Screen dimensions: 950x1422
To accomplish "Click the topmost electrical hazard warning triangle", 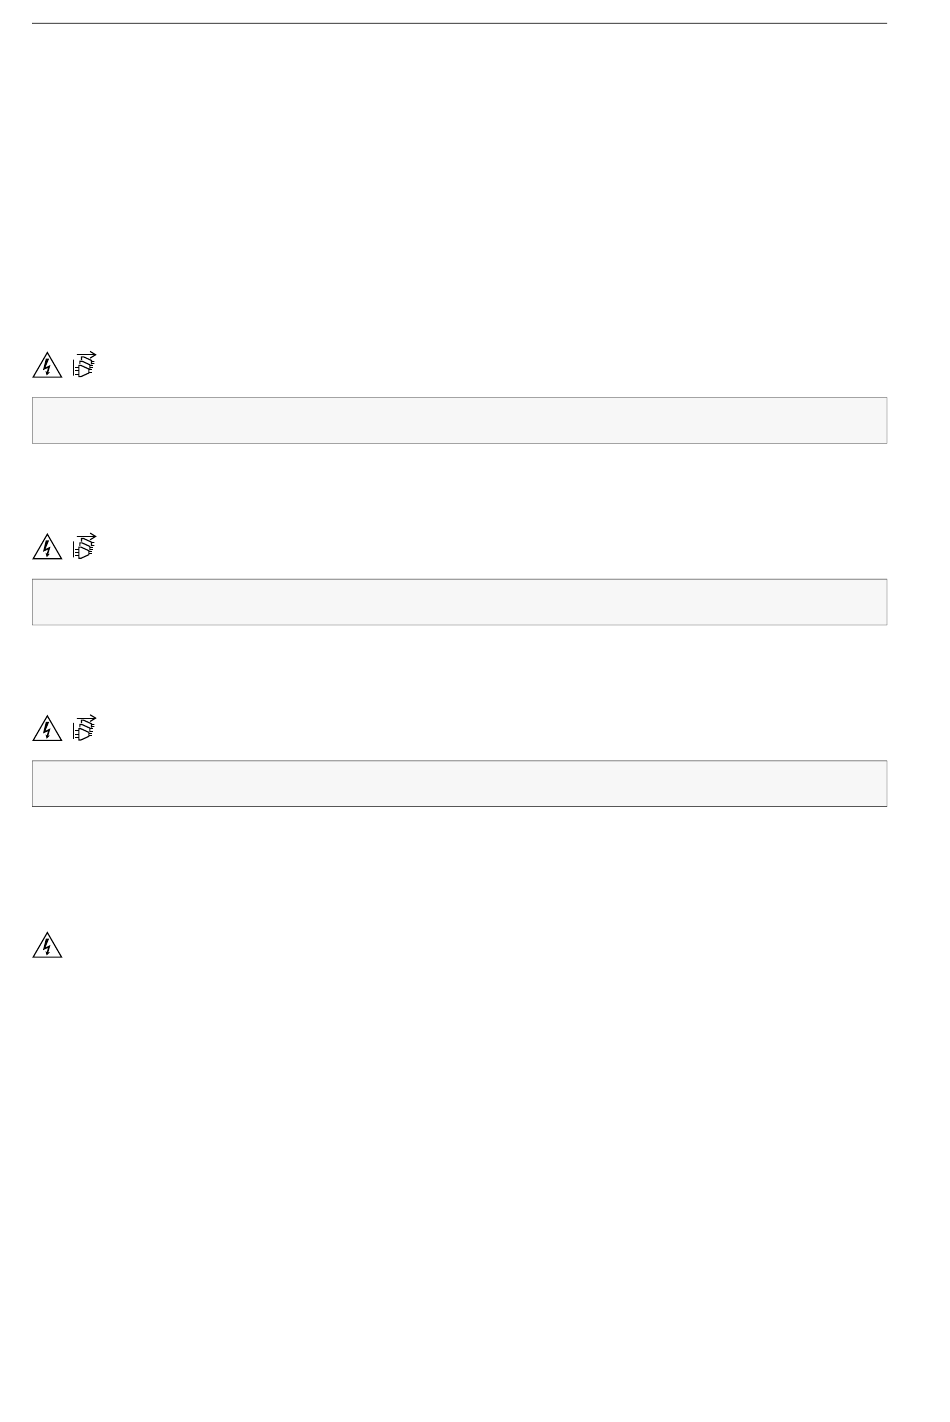I will click(x=47, y=366).
